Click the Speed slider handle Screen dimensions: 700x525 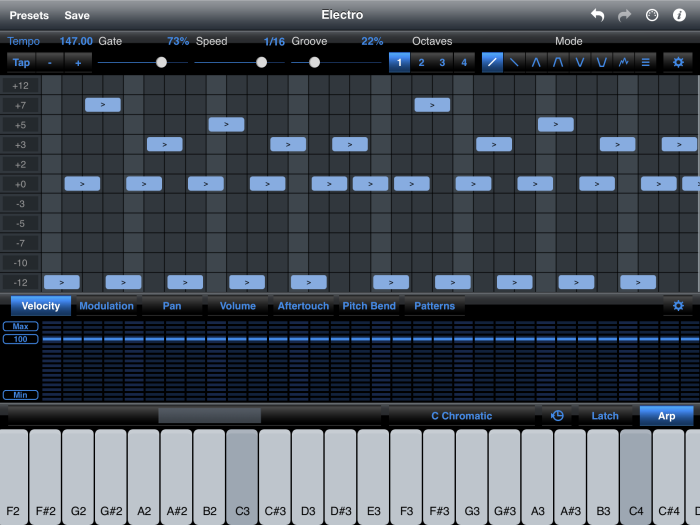point(262,62)
